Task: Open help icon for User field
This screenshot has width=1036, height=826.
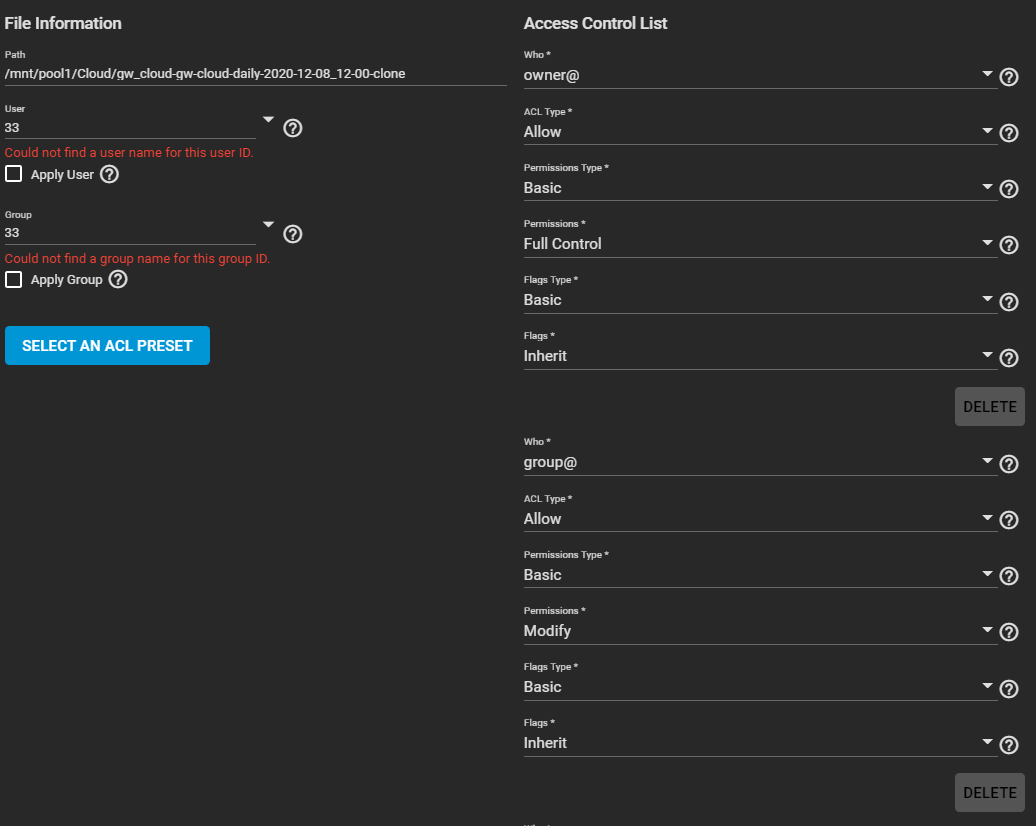Action: pyautogui.click(x=293, y=128)
